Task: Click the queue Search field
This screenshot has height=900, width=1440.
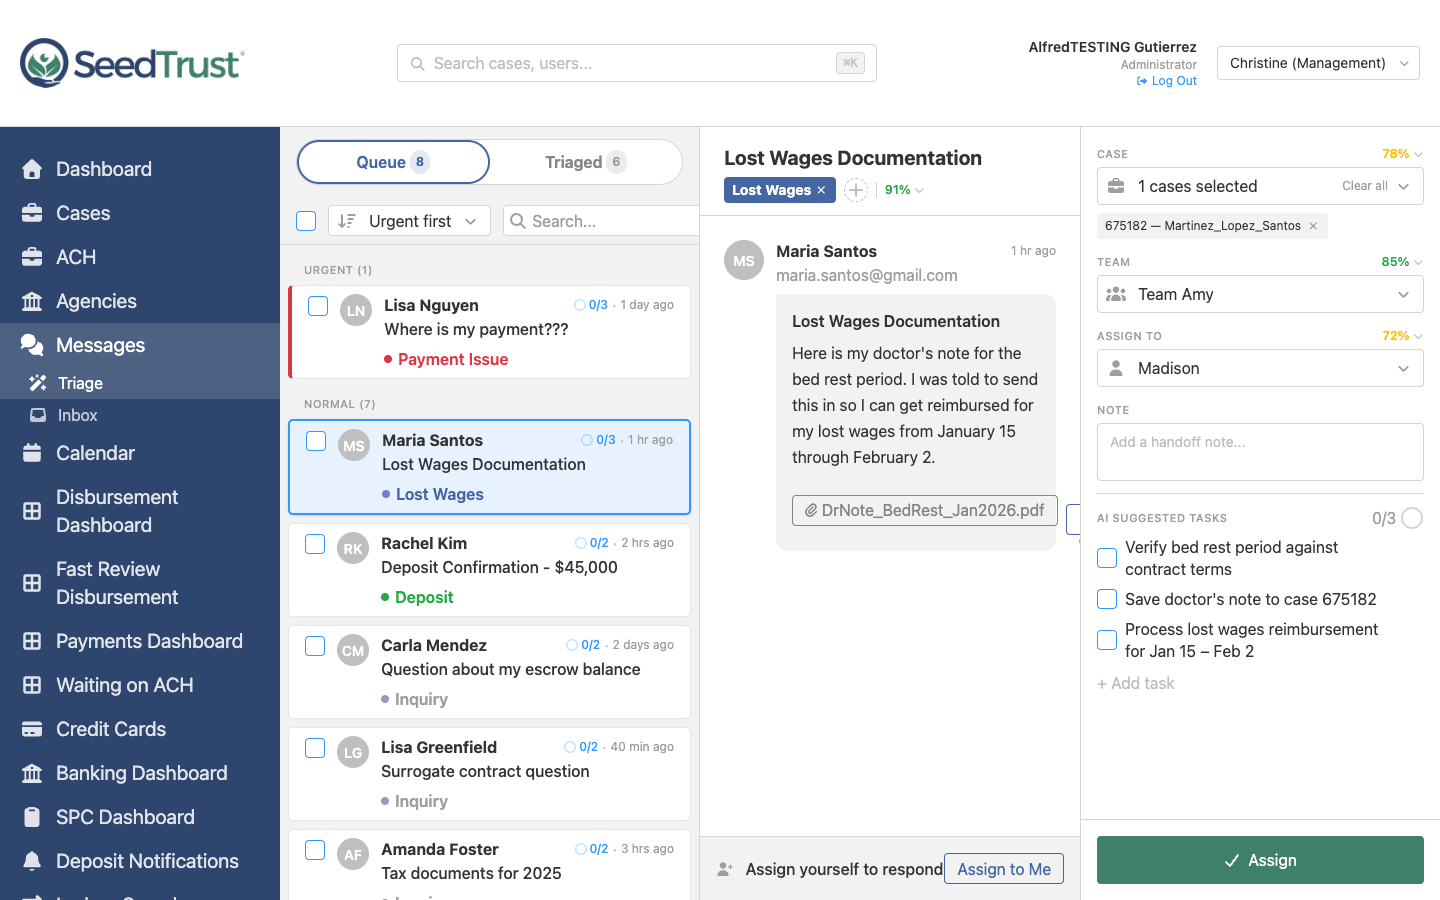Action: (x=601, y=221)
